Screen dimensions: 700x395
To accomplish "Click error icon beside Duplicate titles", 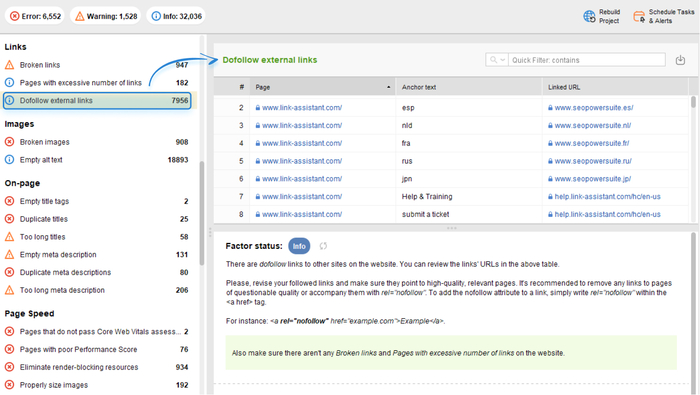I will (9, 219).
